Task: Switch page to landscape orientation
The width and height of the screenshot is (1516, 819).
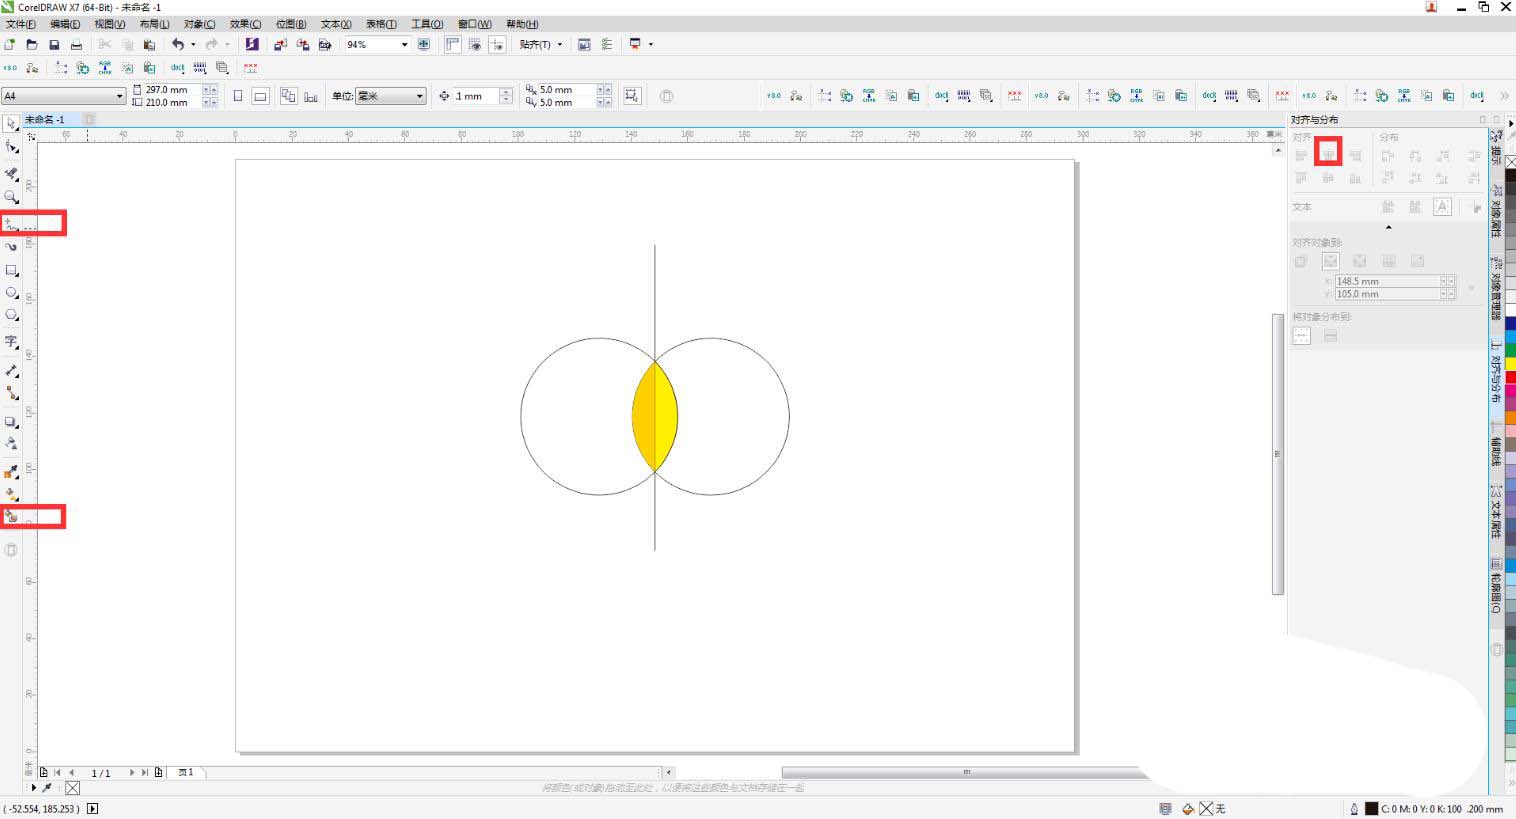Action: tap(260, 96)
